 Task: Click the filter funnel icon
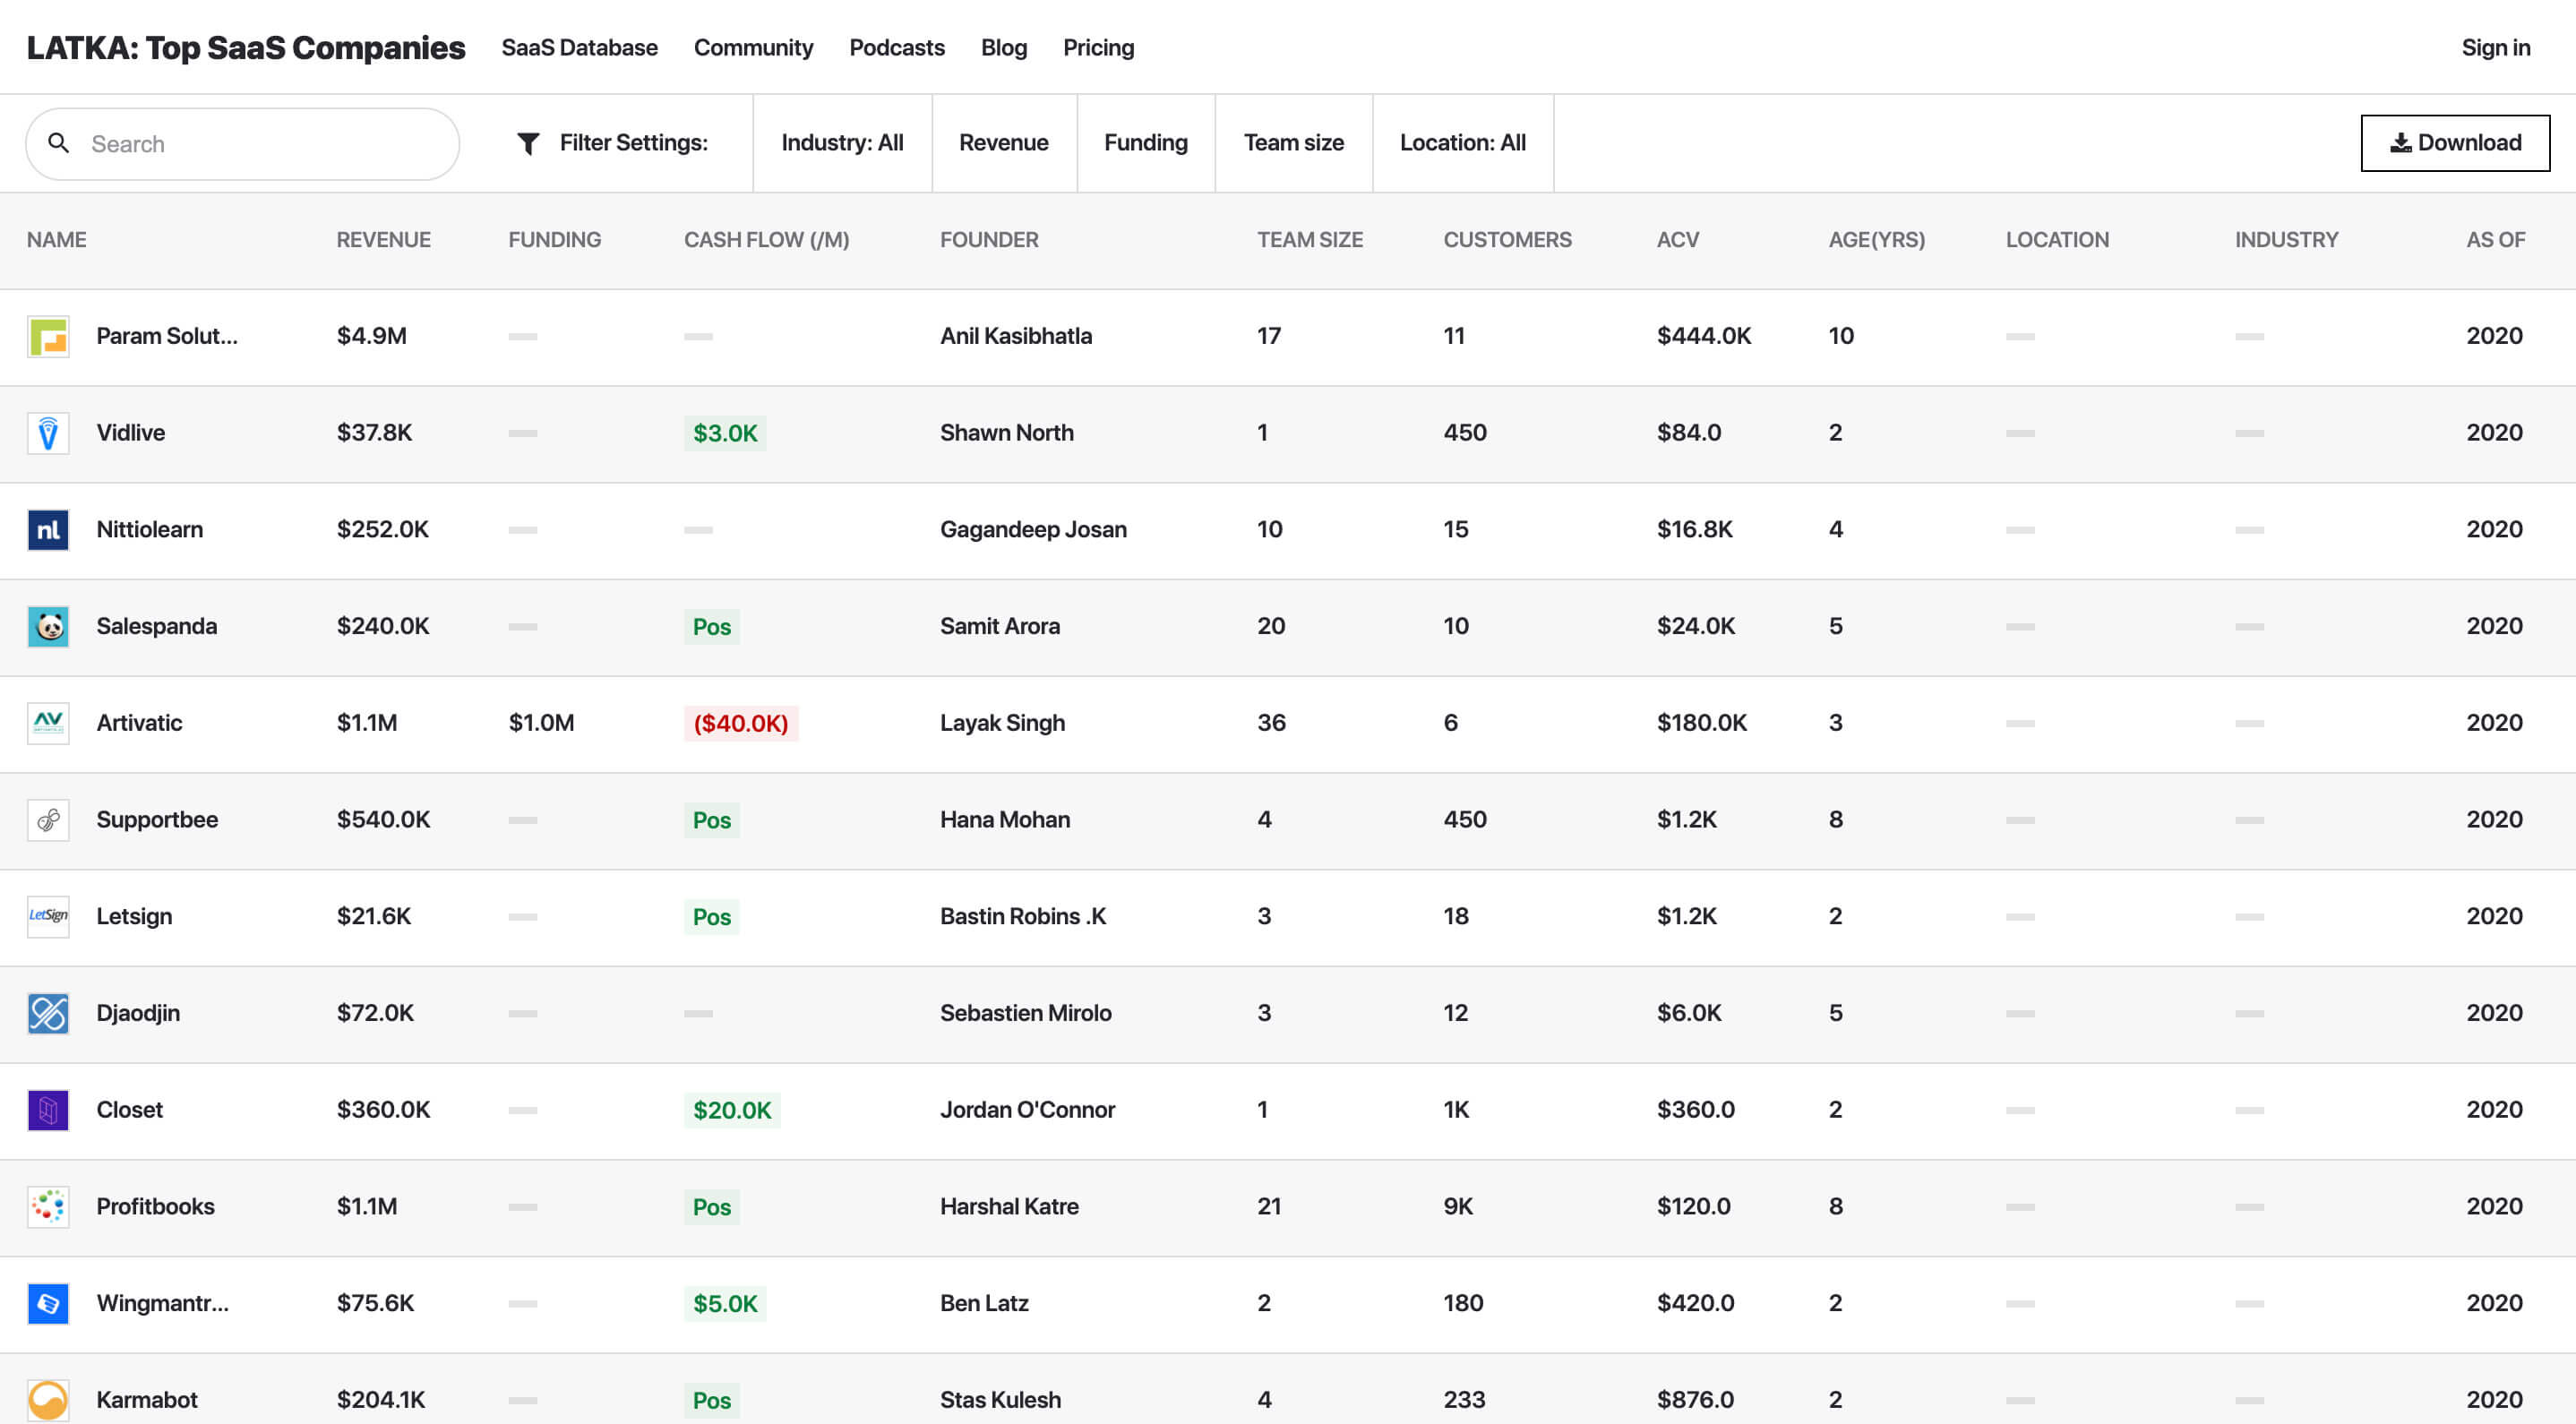pyautogui.click(x=528, y=144)
